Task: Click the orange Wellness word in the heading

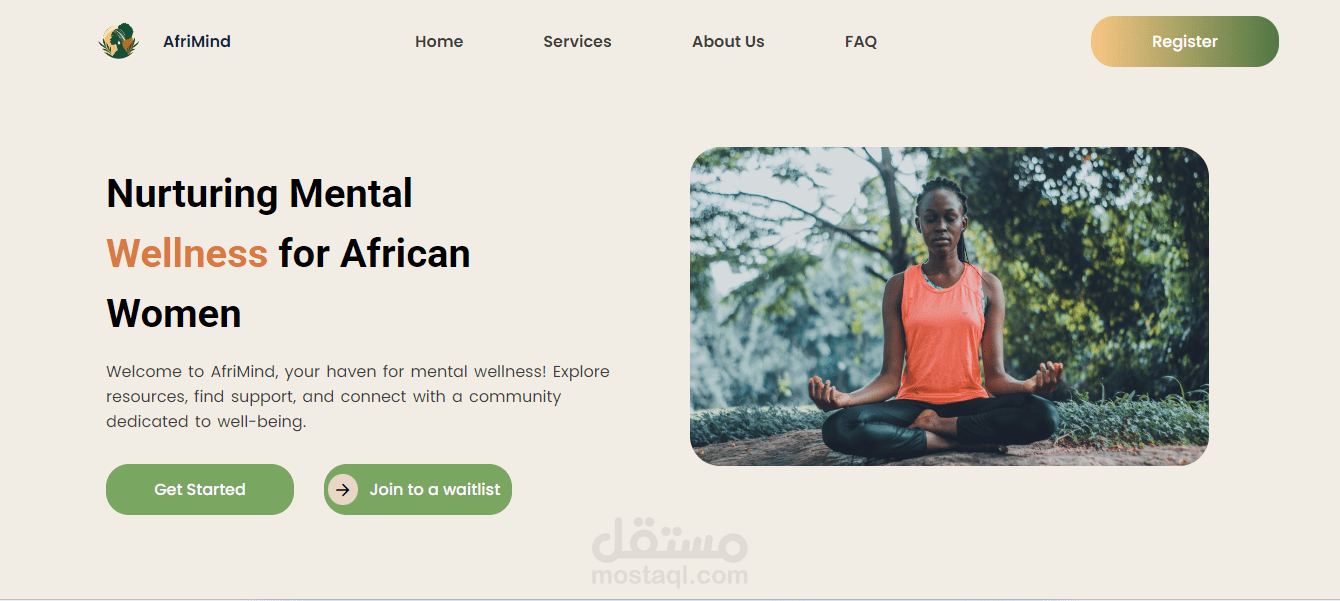Action: click(x=187, y=253)
